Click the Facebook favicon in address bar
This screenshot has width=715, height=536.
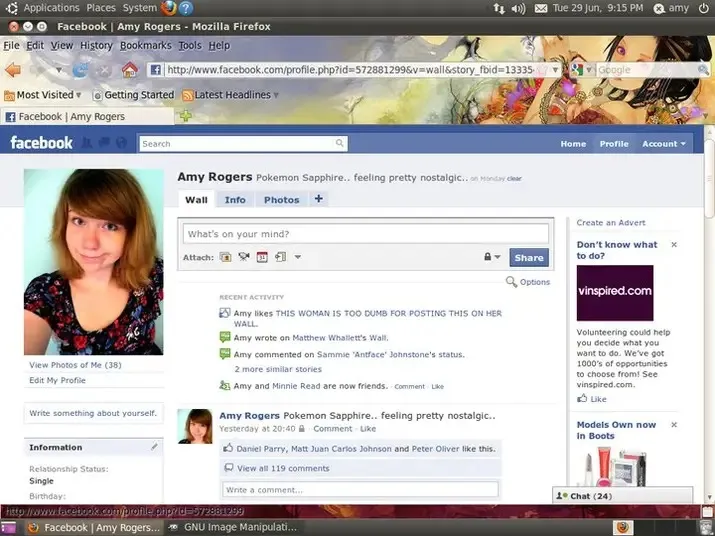click(x=155, y=70)
